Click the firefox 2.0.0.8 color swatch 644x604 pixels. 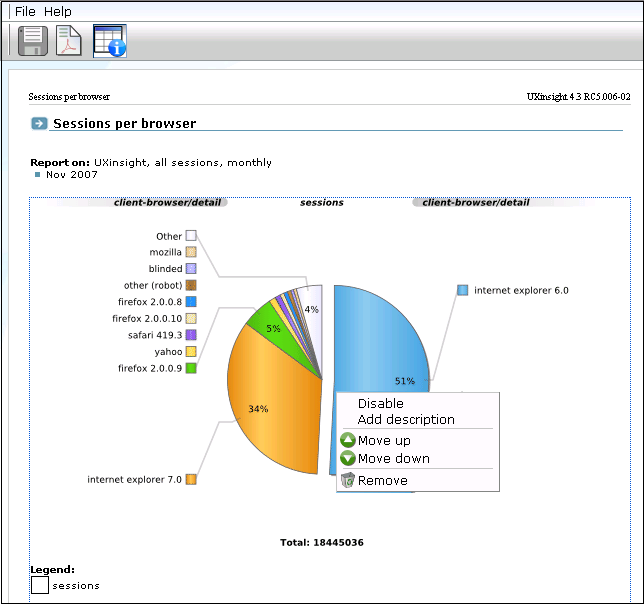[191, 302]
